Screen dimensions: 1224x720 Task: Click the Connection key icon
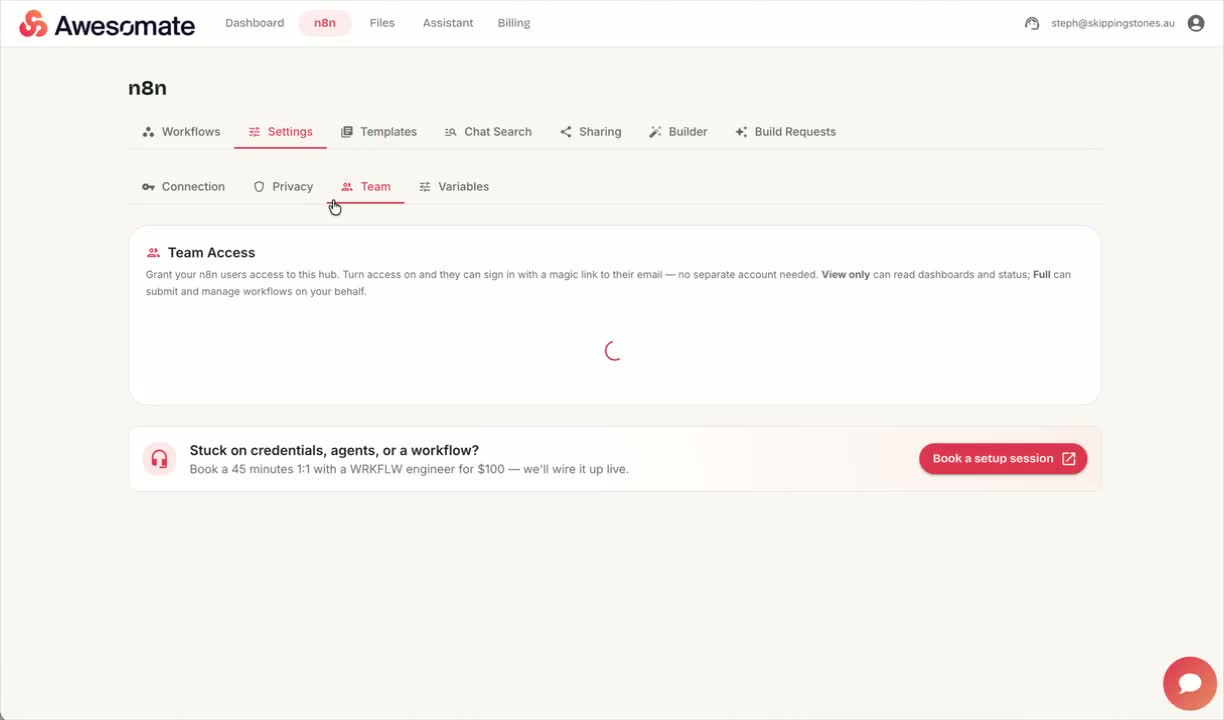point(148,187)
